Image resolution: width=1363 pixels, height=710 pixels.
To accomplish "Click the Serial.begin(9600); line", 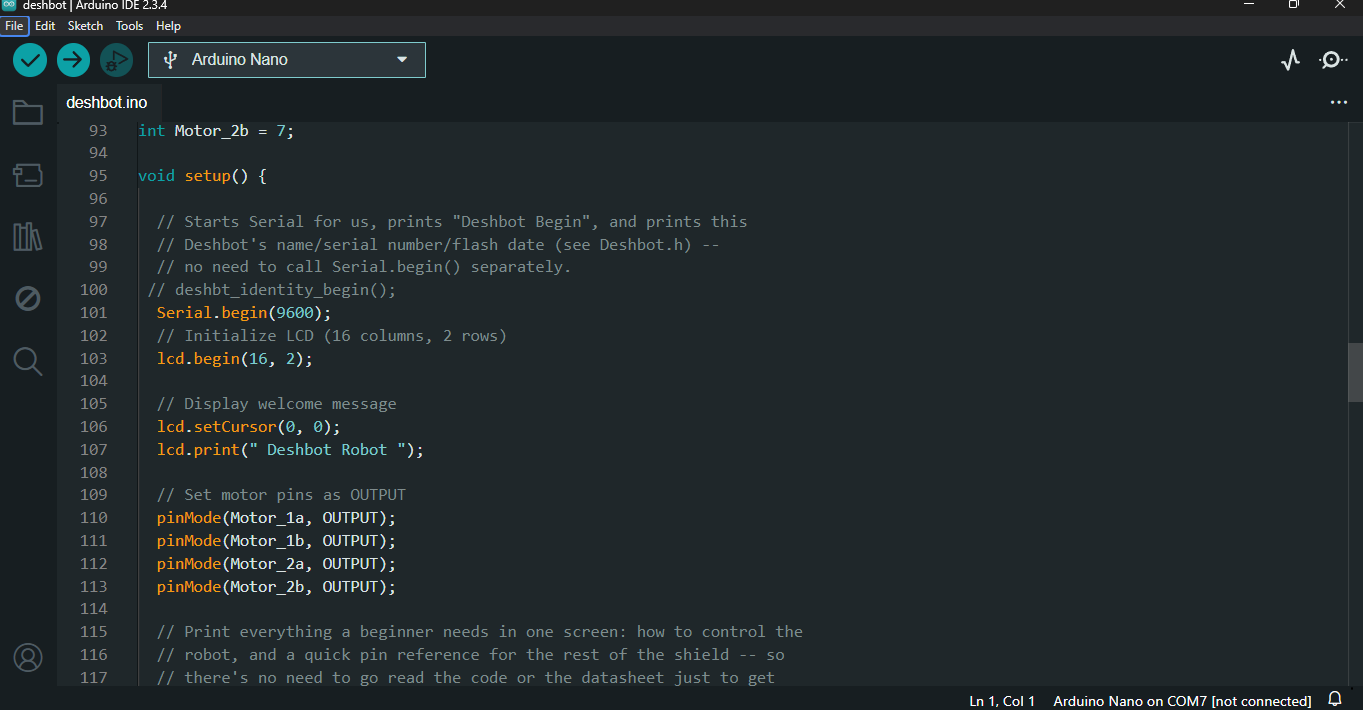I will click(x=243, y=313).
